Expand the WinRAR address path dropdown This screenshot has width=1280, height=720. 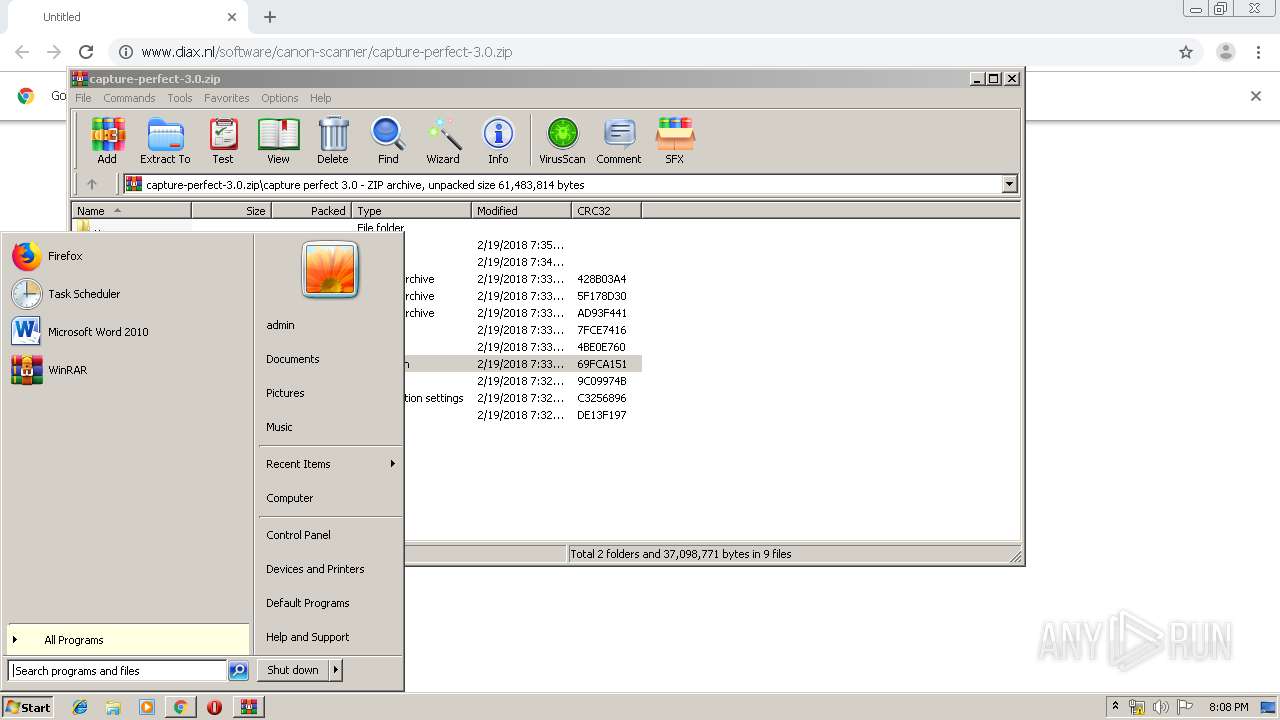(1009, 184)
